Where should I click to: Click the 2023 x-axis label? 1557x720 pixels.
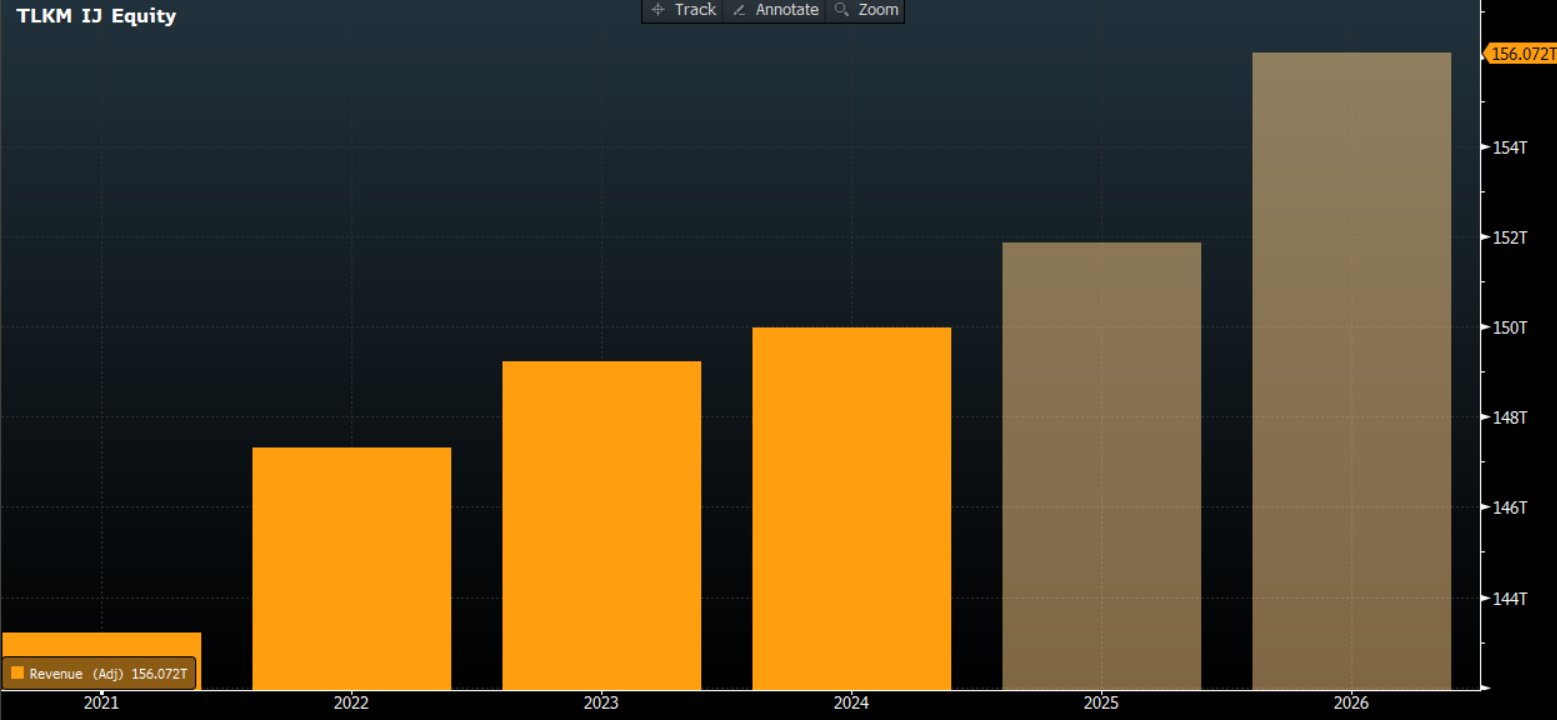[601, 703]
